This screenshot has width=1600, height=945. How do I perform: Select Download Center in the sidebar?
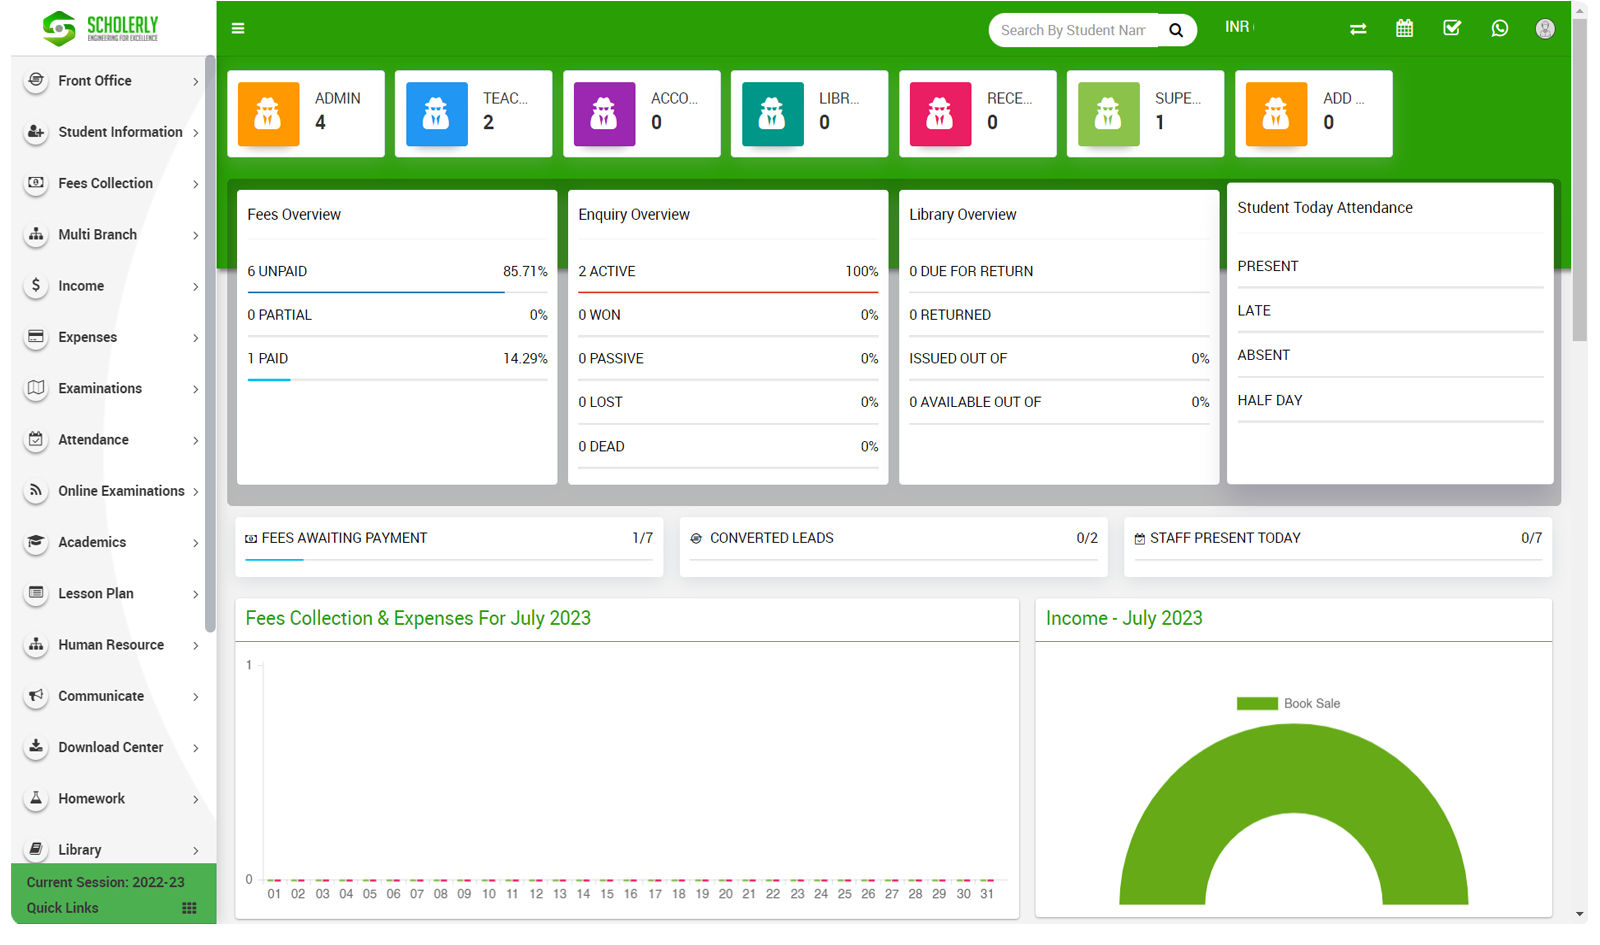point(110,748)
